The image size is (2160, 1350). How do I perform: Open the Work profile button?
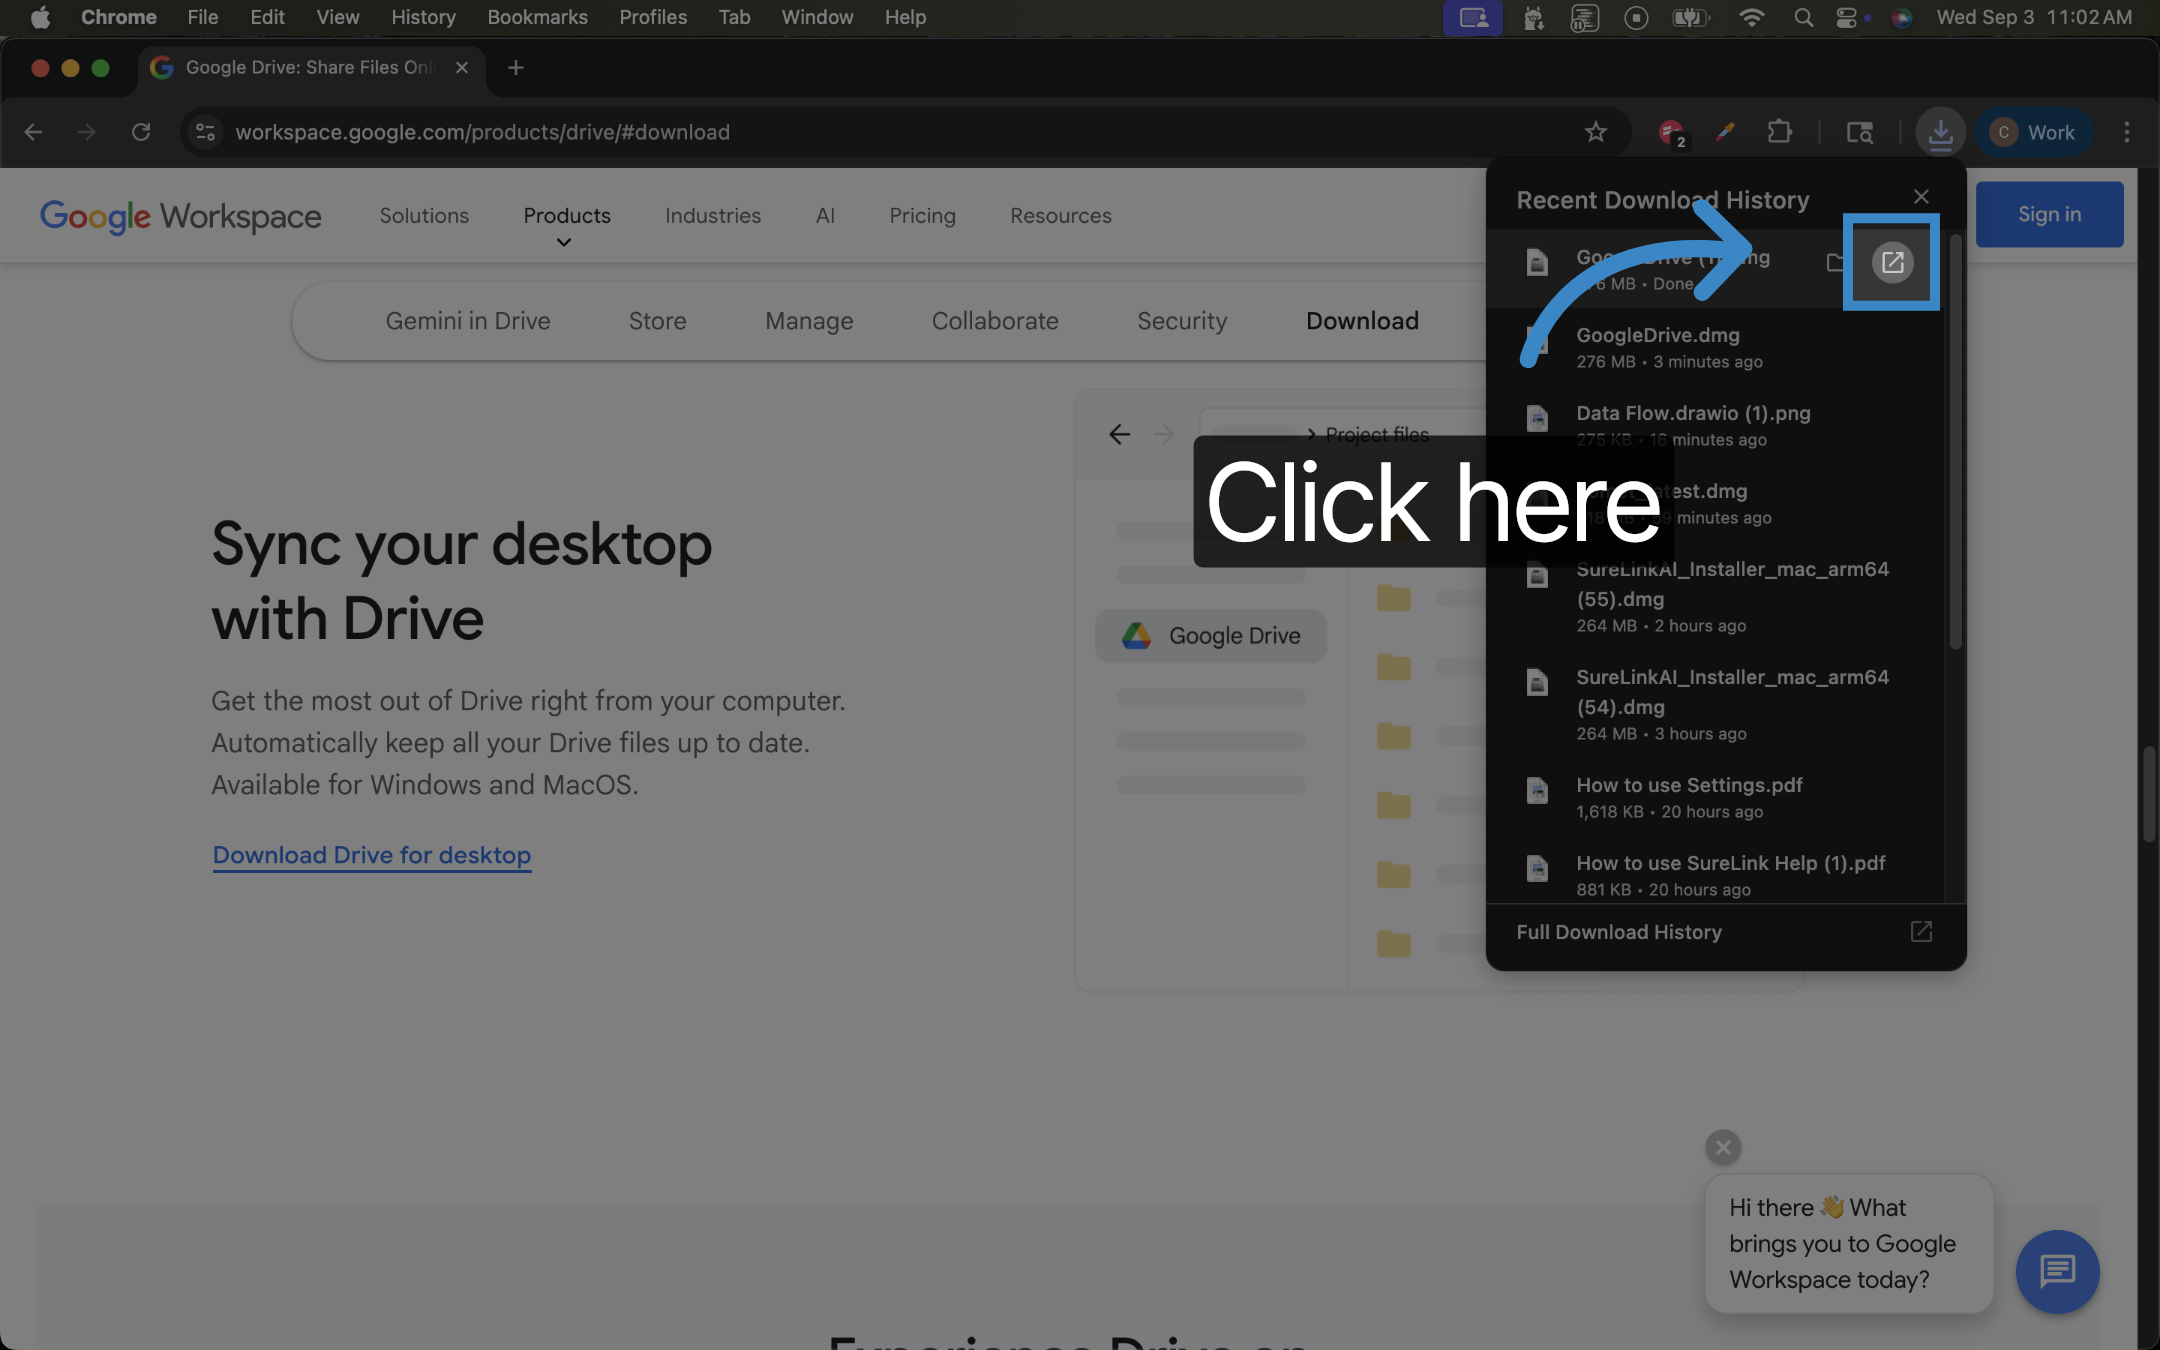click(2033, 132)
